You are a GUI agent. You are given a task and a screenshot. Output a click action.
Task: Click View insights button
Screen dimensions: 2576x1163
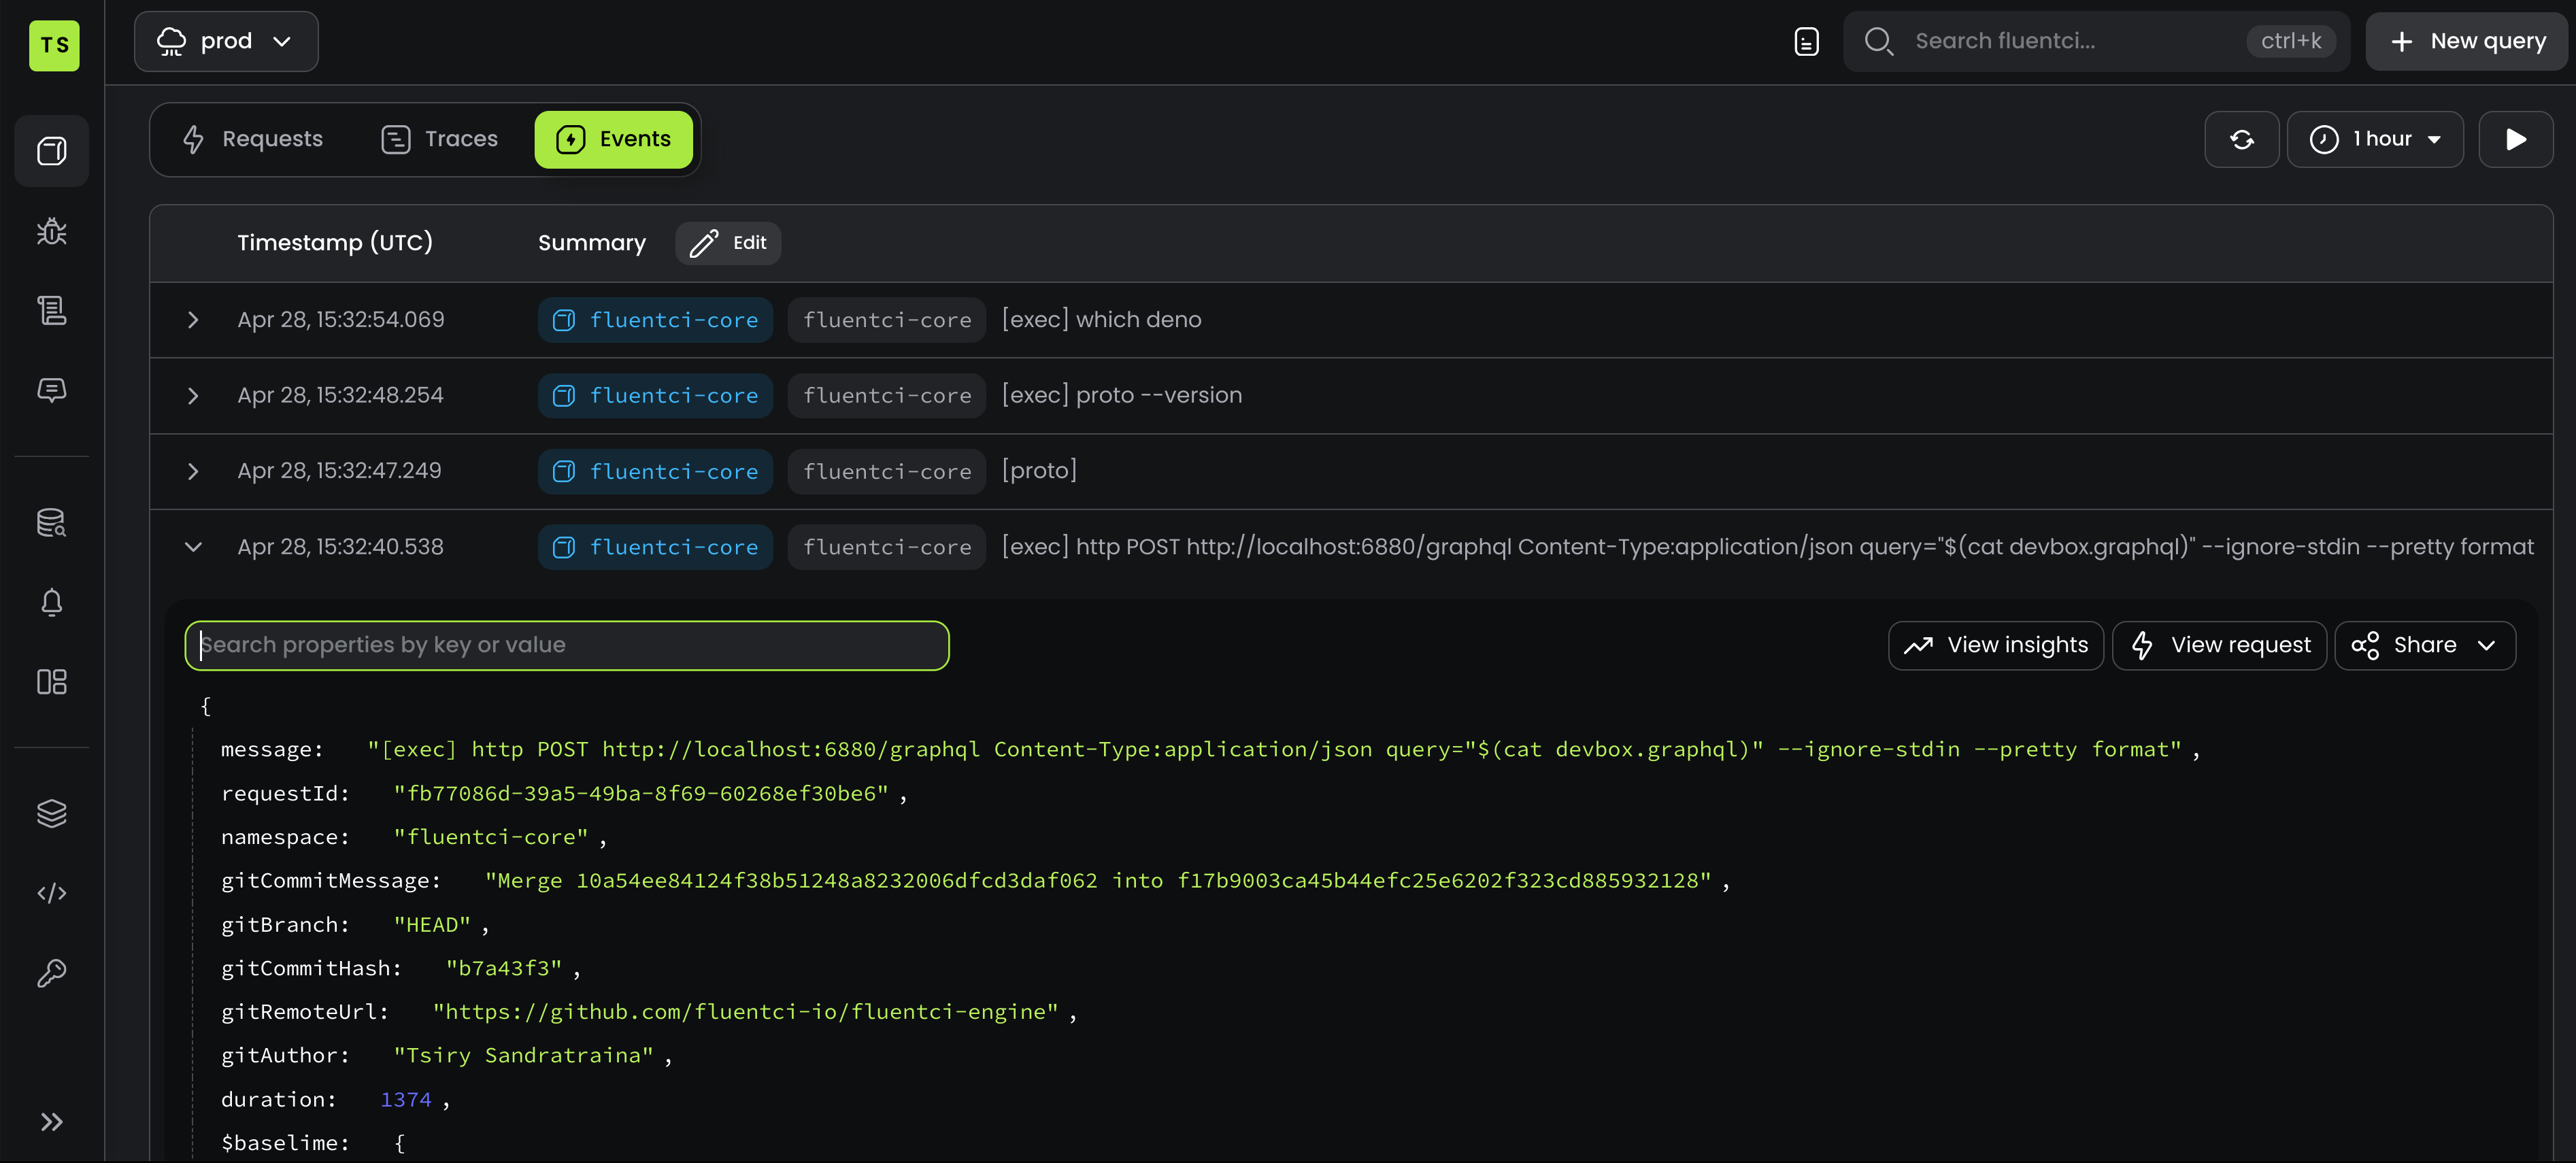click(1995, 645)
